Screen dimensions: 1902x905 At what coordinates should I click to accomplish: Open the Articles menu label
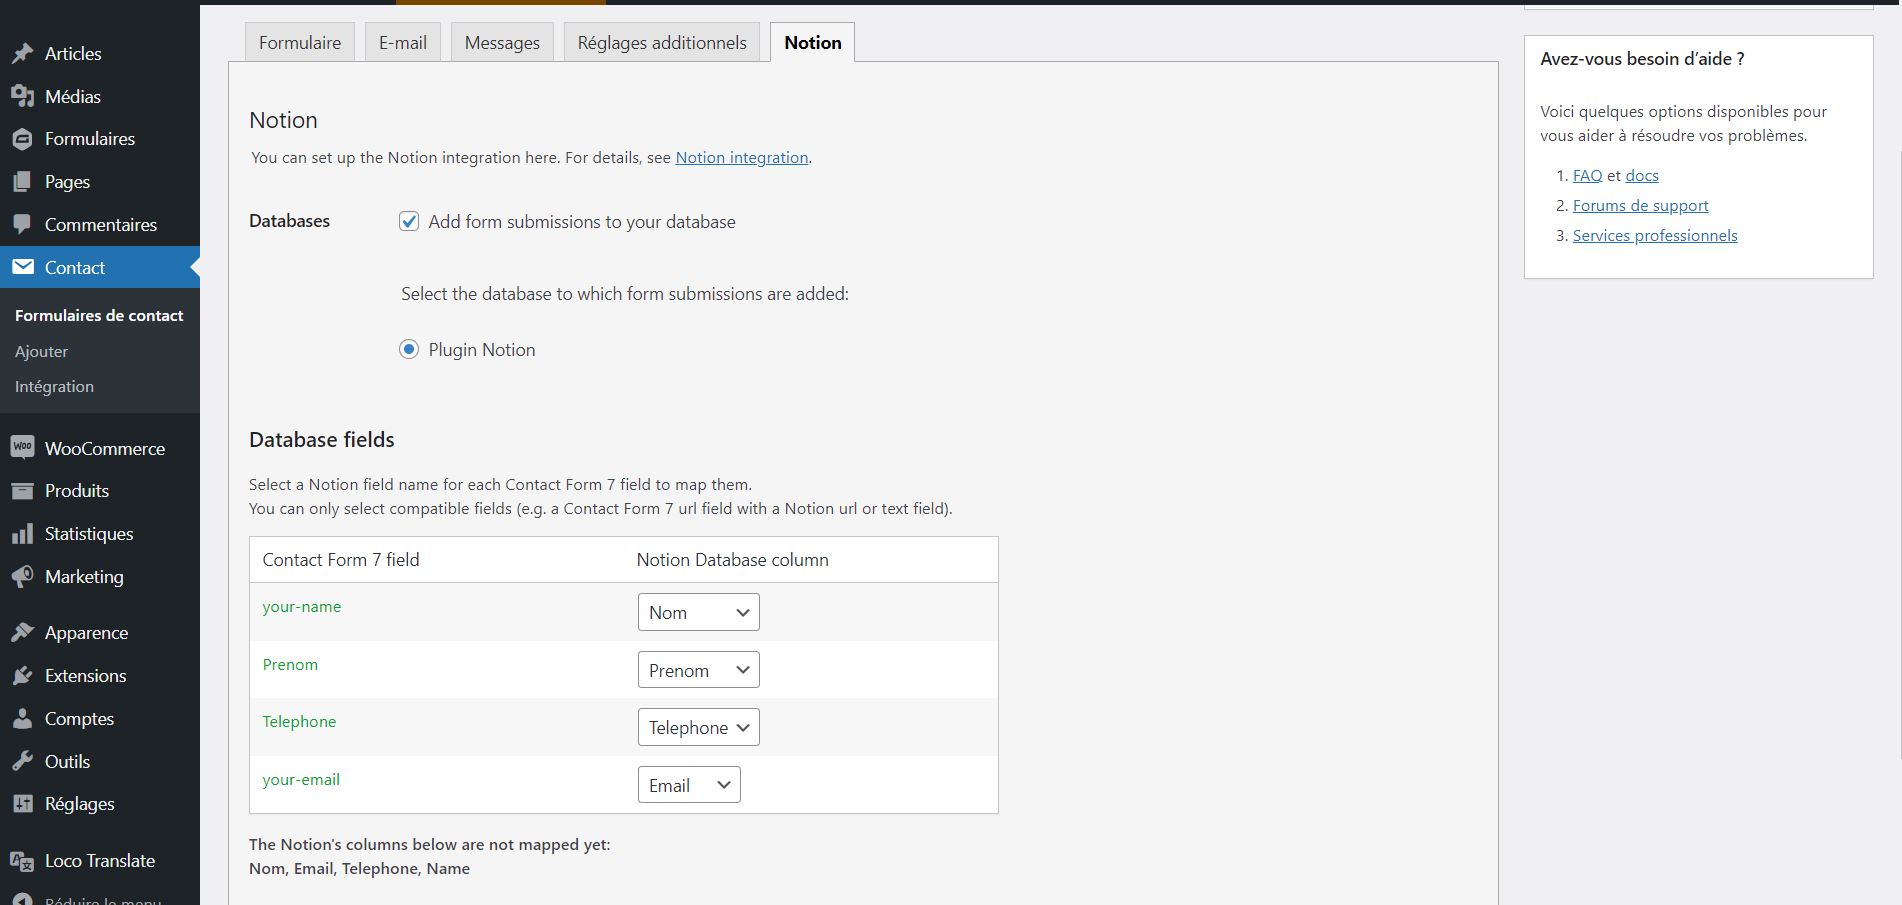click(x=73, y=54)
